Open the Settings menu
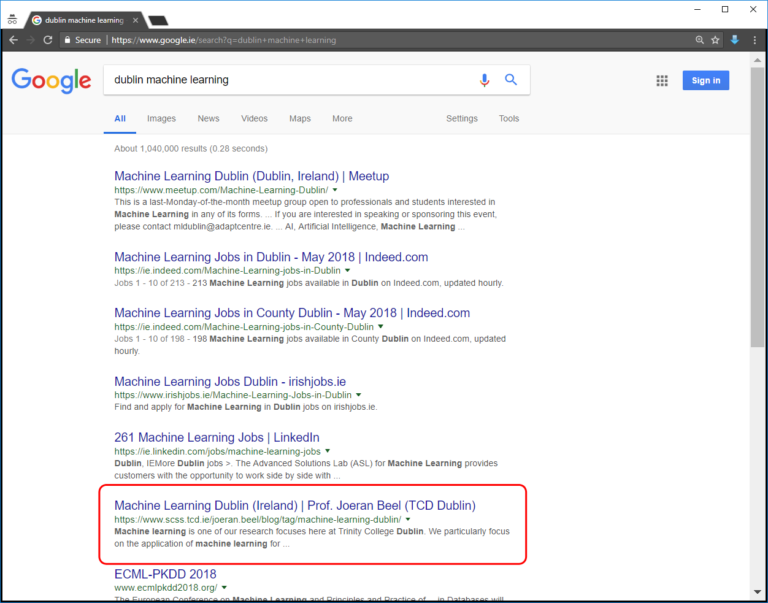The image size is (768, 603). click(x=461, y=119)
